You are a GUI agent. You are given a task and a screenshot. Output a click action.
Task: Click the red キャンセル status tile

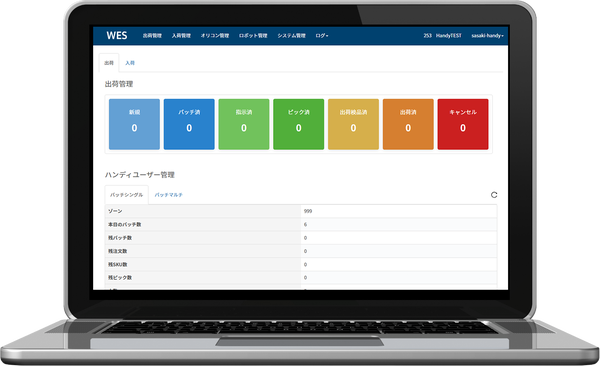click(x=463, y=124)
